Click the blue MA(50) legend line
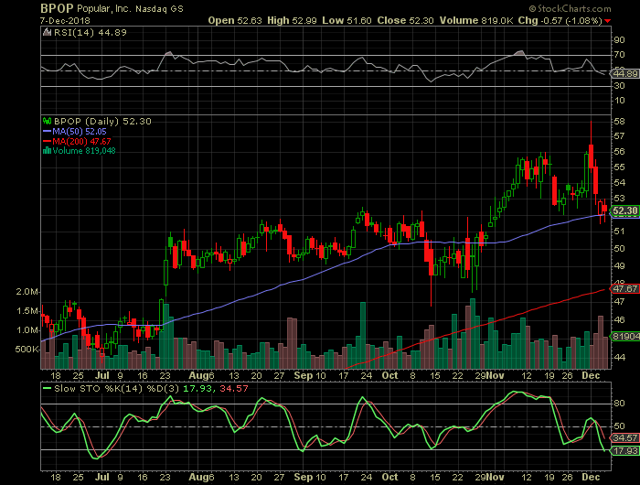640x485 pixels. point(47,131)
